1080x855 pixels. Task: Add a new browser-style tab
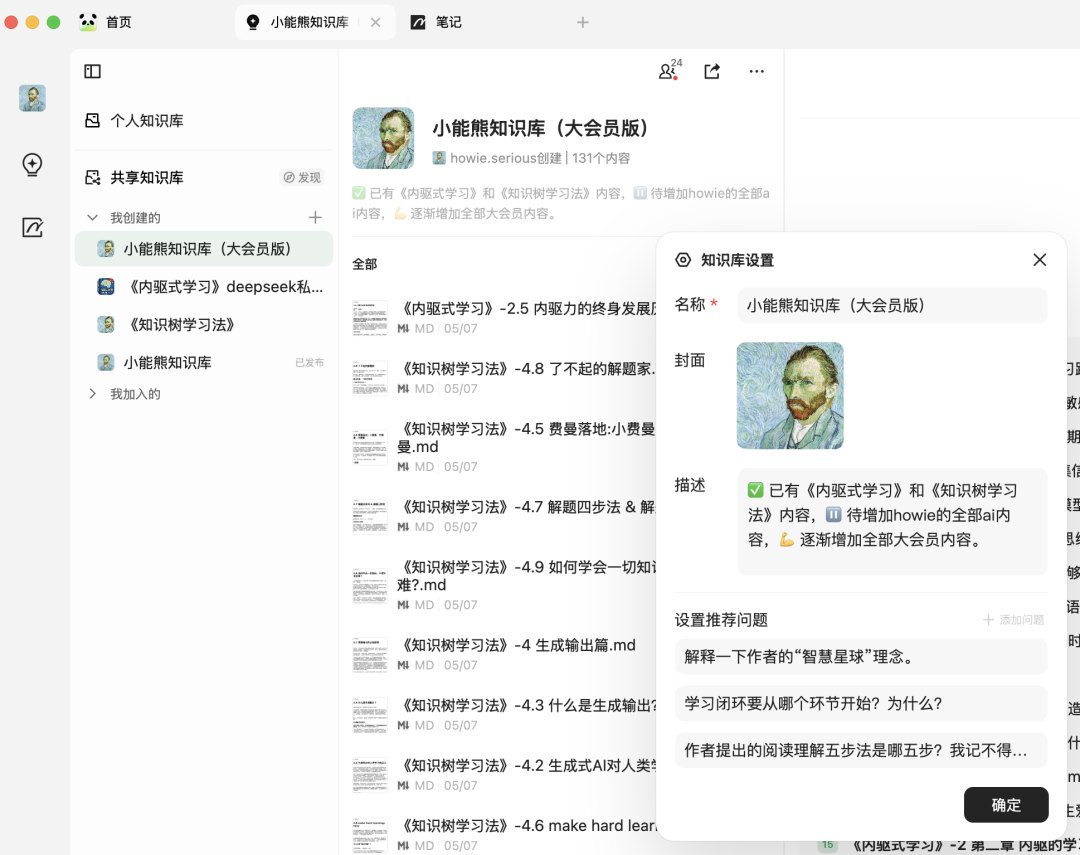click(x=583, y=22)
